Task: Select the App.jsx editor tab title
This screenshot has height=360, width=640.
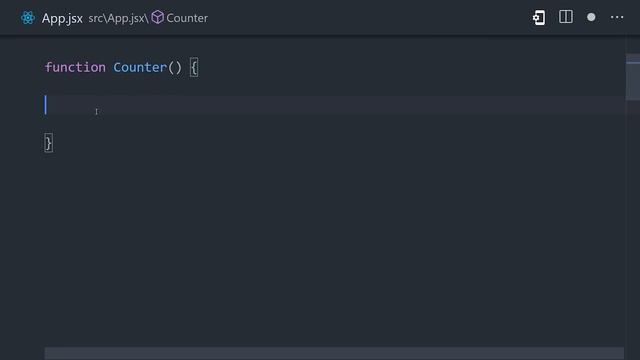Action: 62,18
